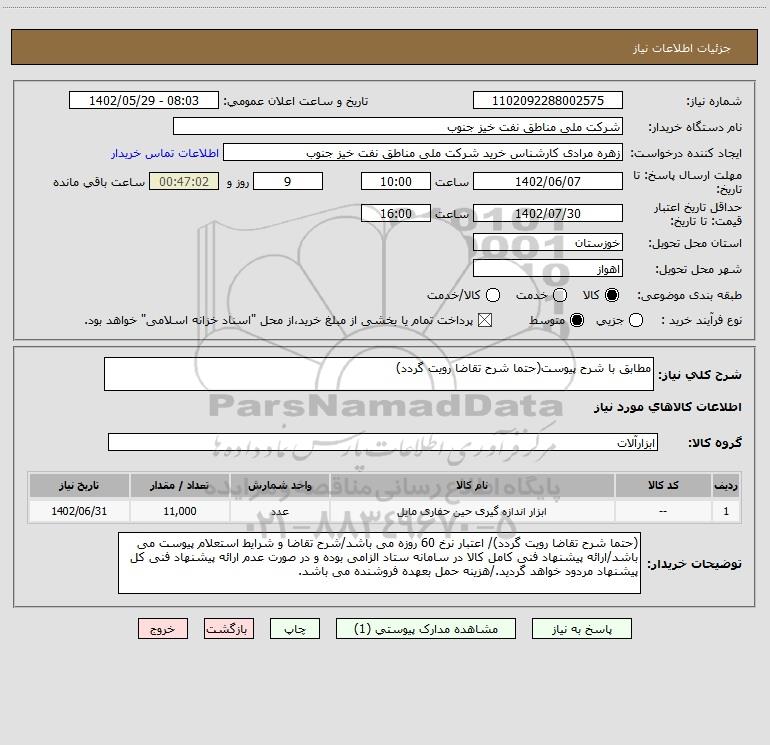Click the buyer organization name field
Image resolution: width=770 pixels, height=745 pixels.
tap(398, 126)
